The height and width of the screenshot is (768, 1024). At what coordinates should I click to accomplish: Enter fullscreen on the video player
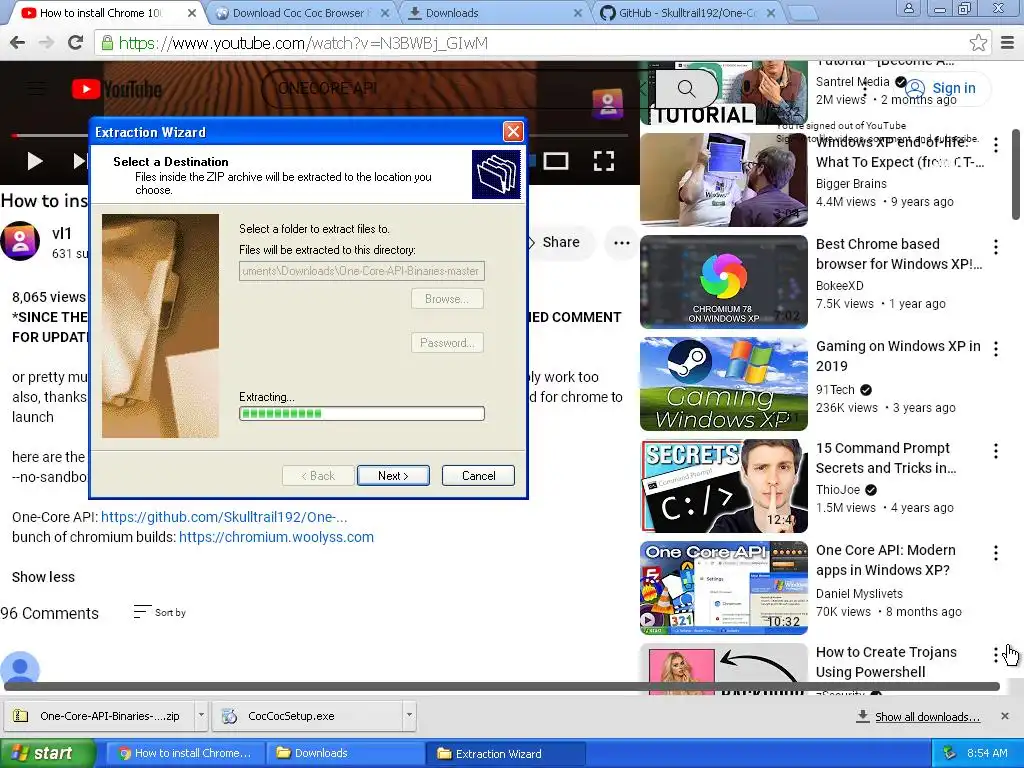603,161
